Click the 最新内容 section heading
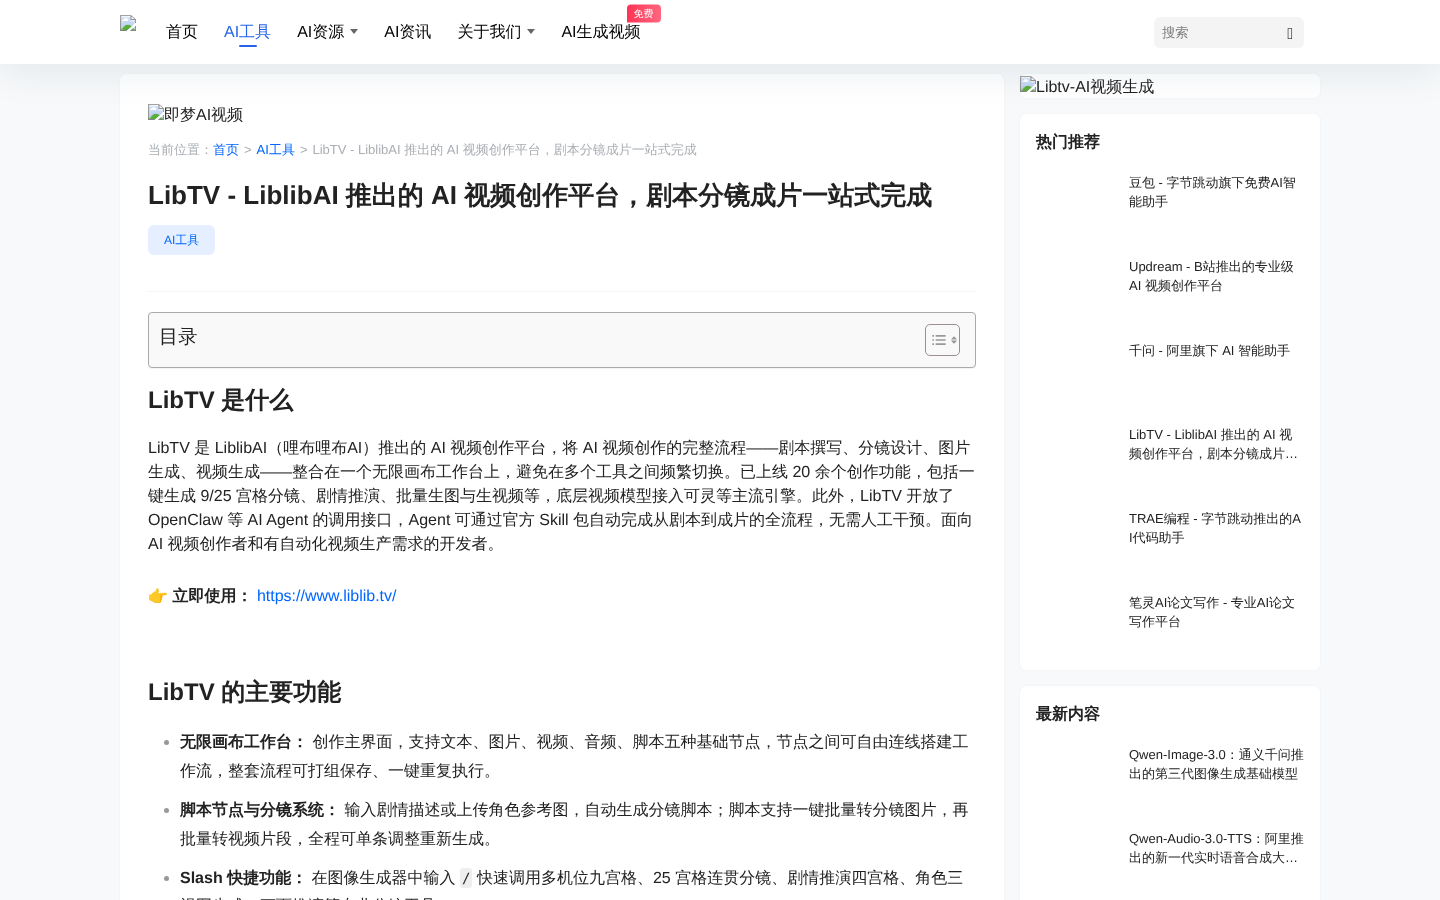Viewport: 1440px width, 900px height. pyautogui.click(x=1068, y=714)
